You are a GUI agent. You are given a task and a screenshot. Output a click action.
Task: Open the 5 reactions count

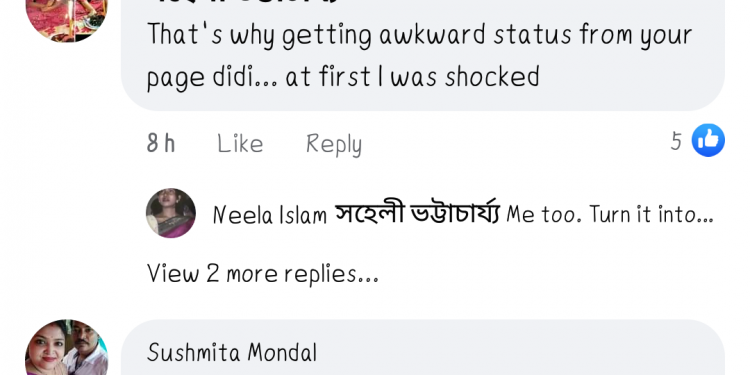point(676,141)
